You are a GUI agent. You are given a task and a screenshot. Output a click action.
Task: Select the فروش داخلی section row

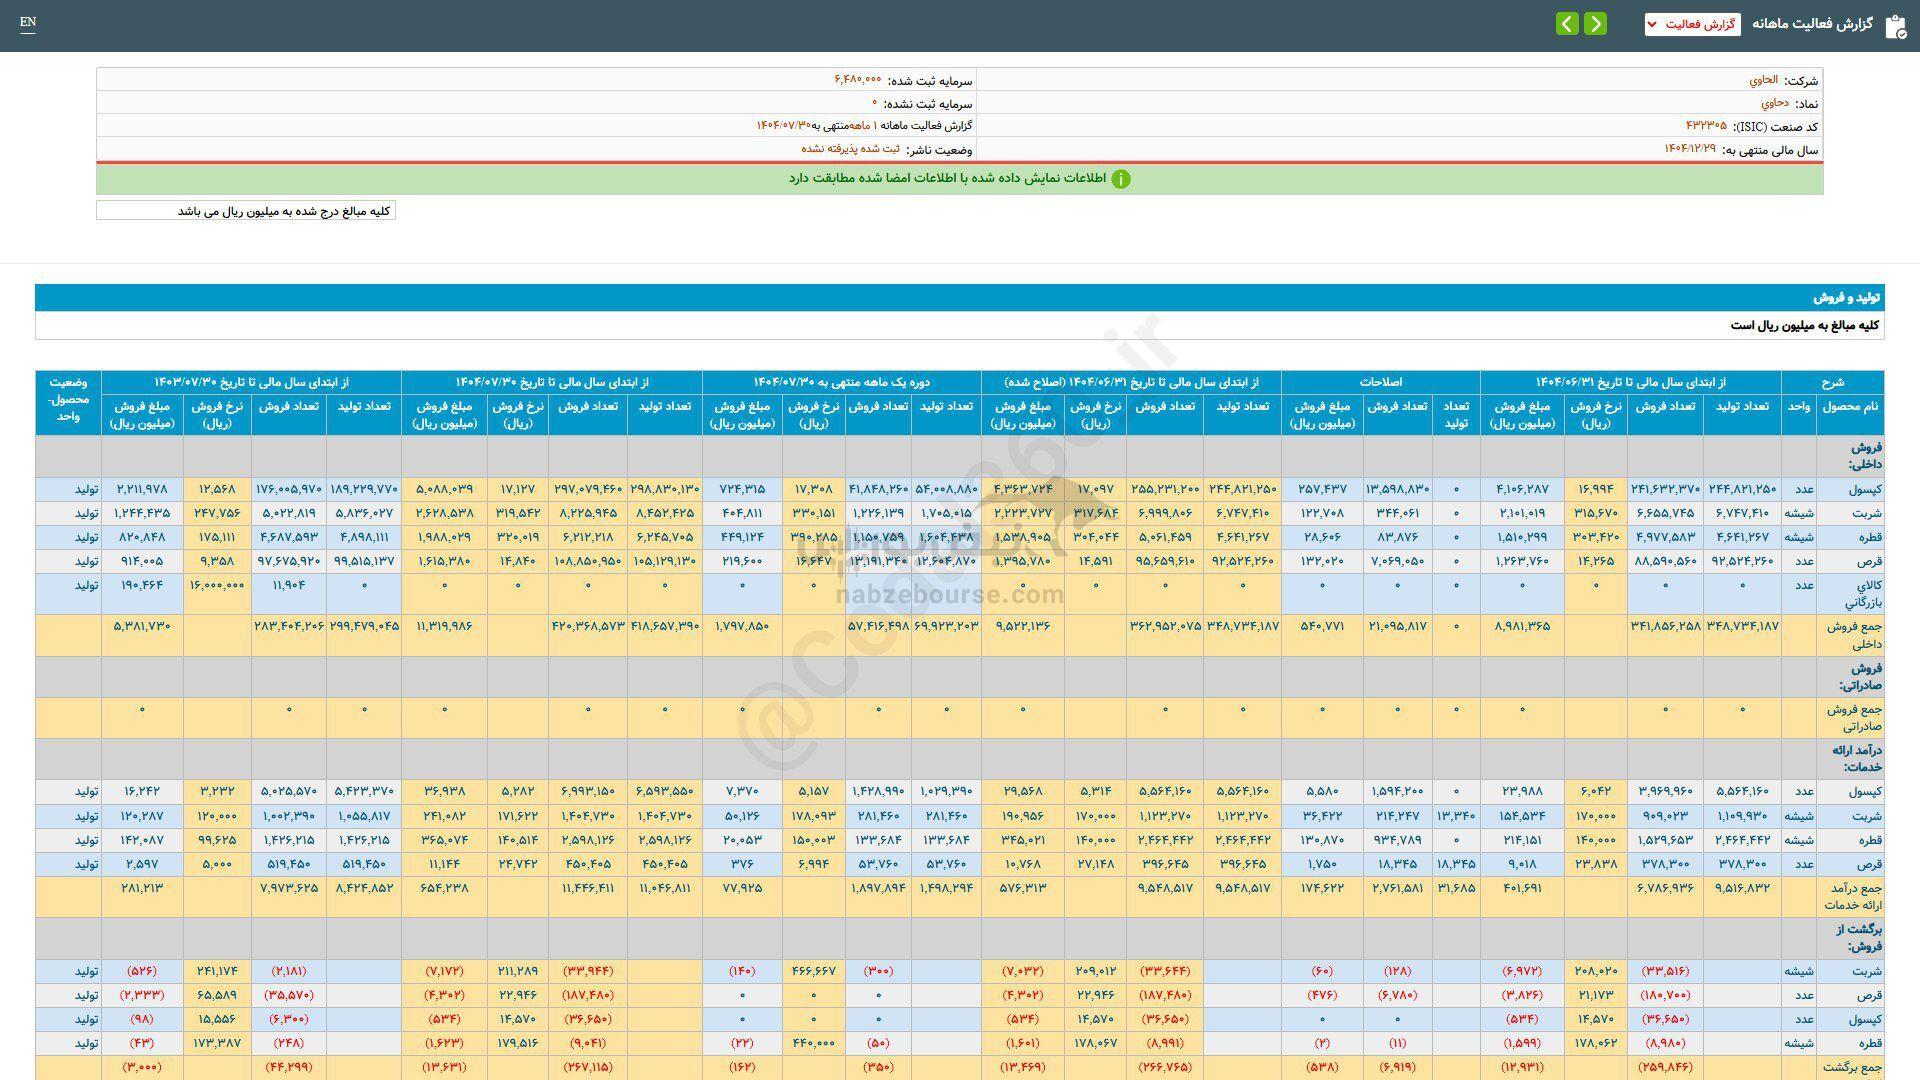[x=1864, y=456]
